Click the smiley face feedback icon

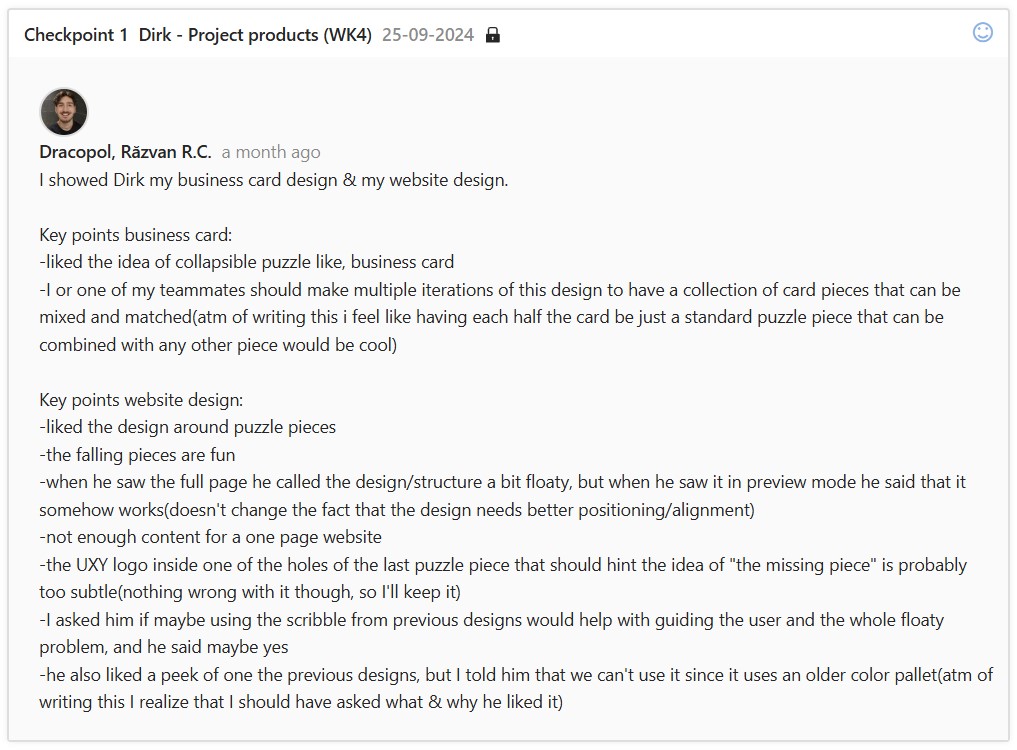pyautogui.click(x=983, y=33)
